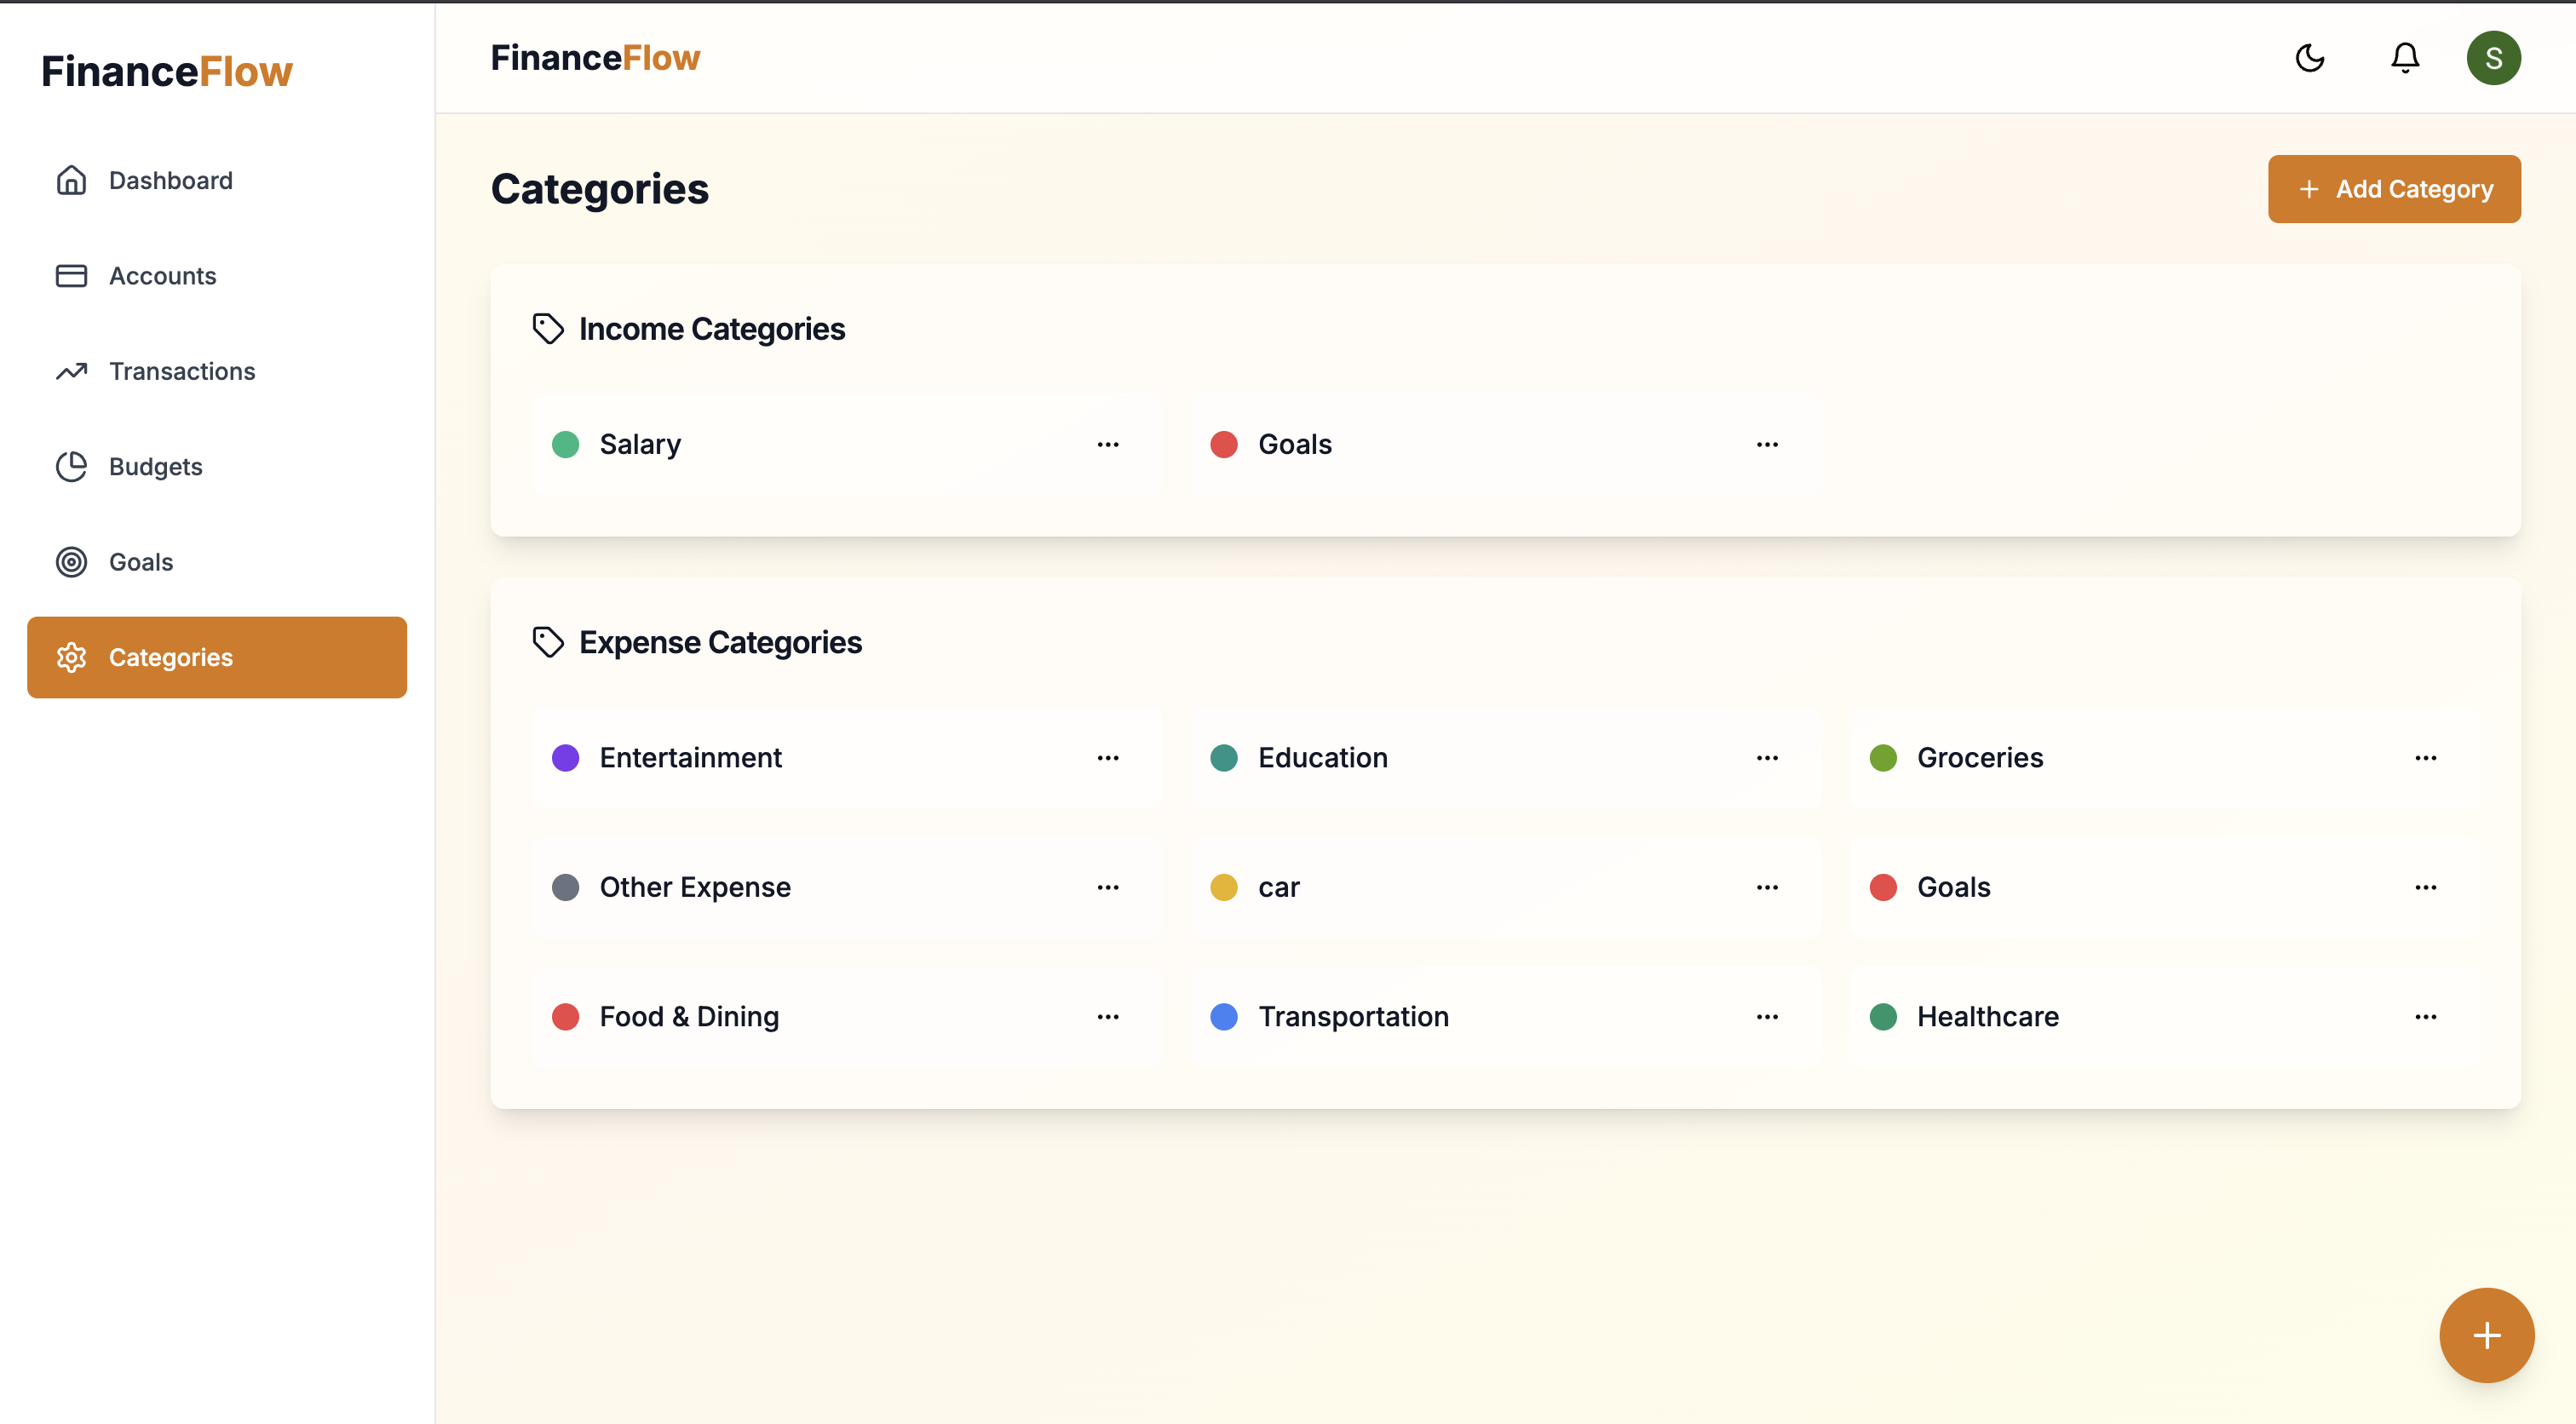The width and height of the screenshot is (2576, 1424).
Task: Open the car category ellipsis menu
Action: coord(1766,887)
